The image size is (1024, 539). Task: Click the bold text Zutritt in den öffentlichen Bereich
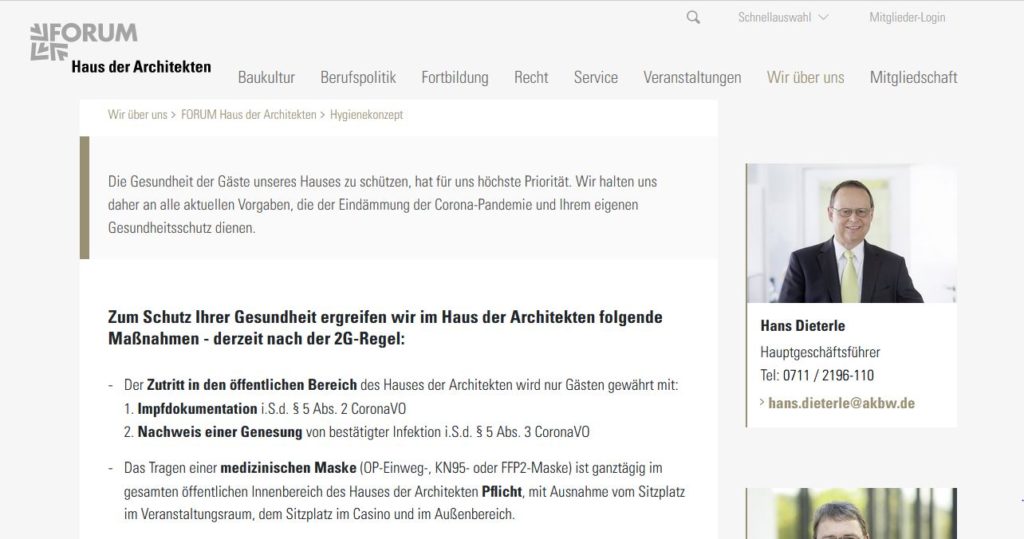pos(251,385)
